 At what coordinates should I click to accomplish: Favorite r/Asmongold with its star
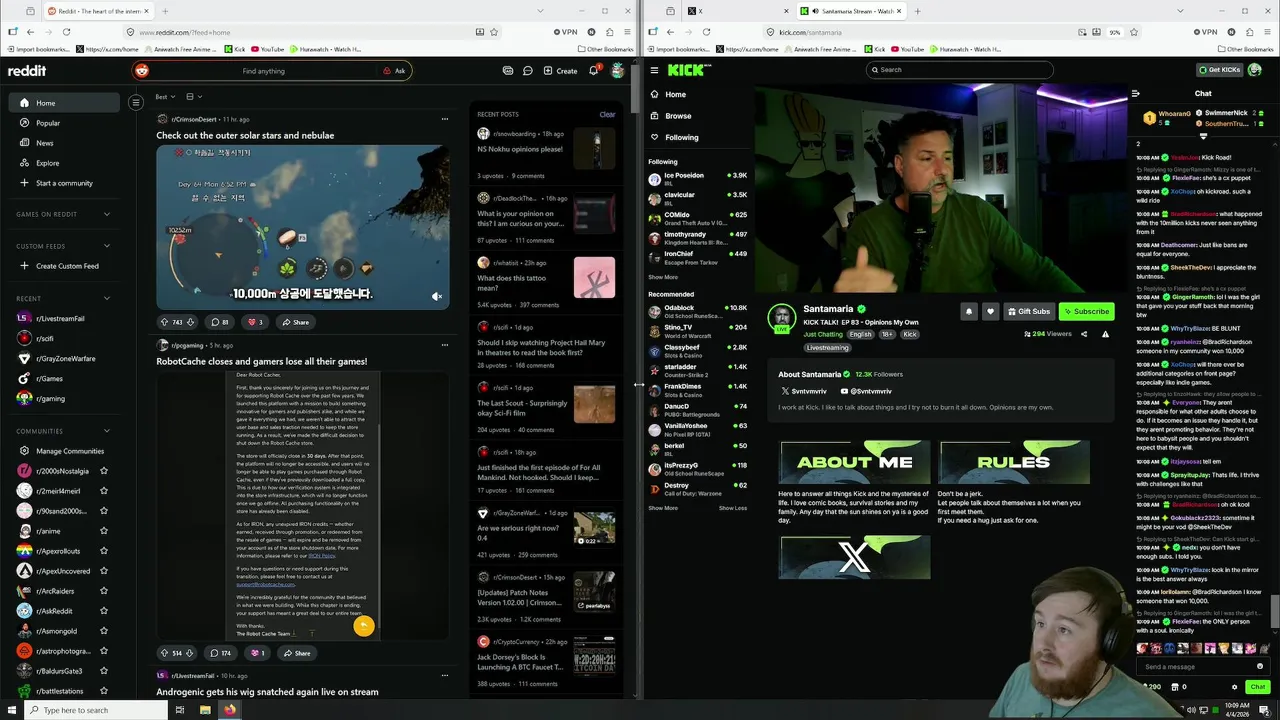coord(103,631)
